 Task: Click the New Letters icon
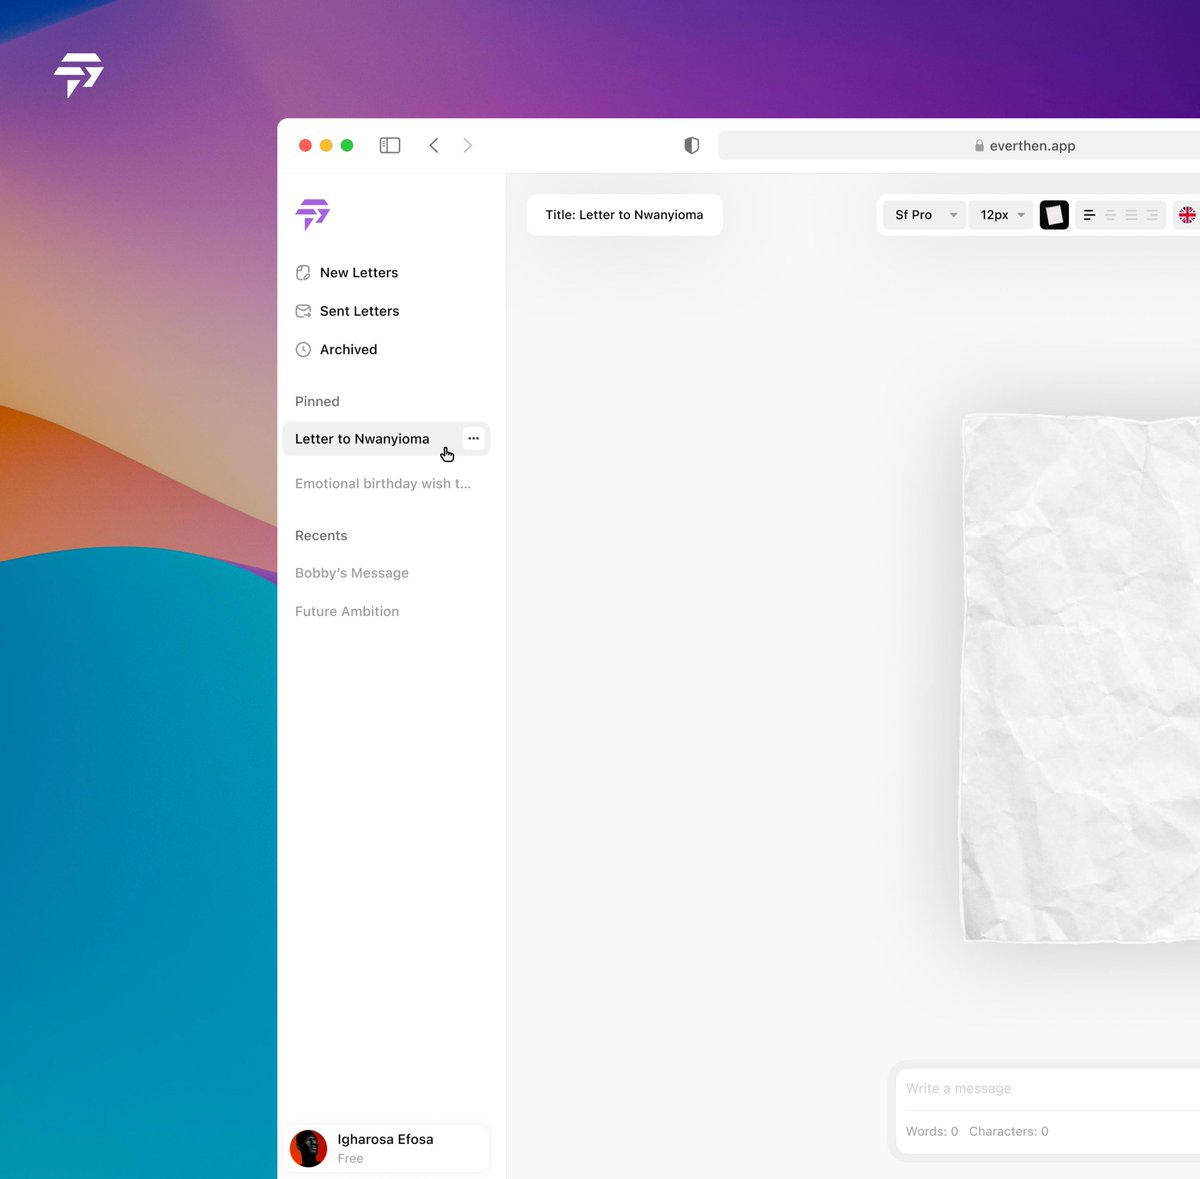coord(303,273)
